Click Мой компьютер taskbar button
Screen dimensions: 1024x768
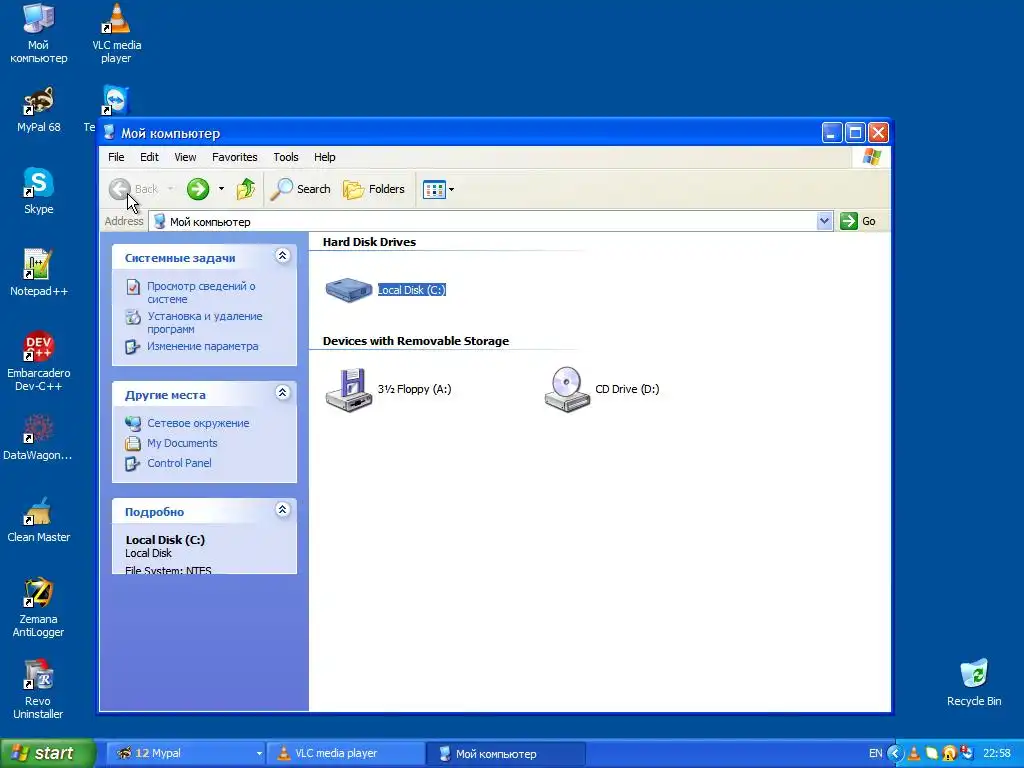coord(505,753)
